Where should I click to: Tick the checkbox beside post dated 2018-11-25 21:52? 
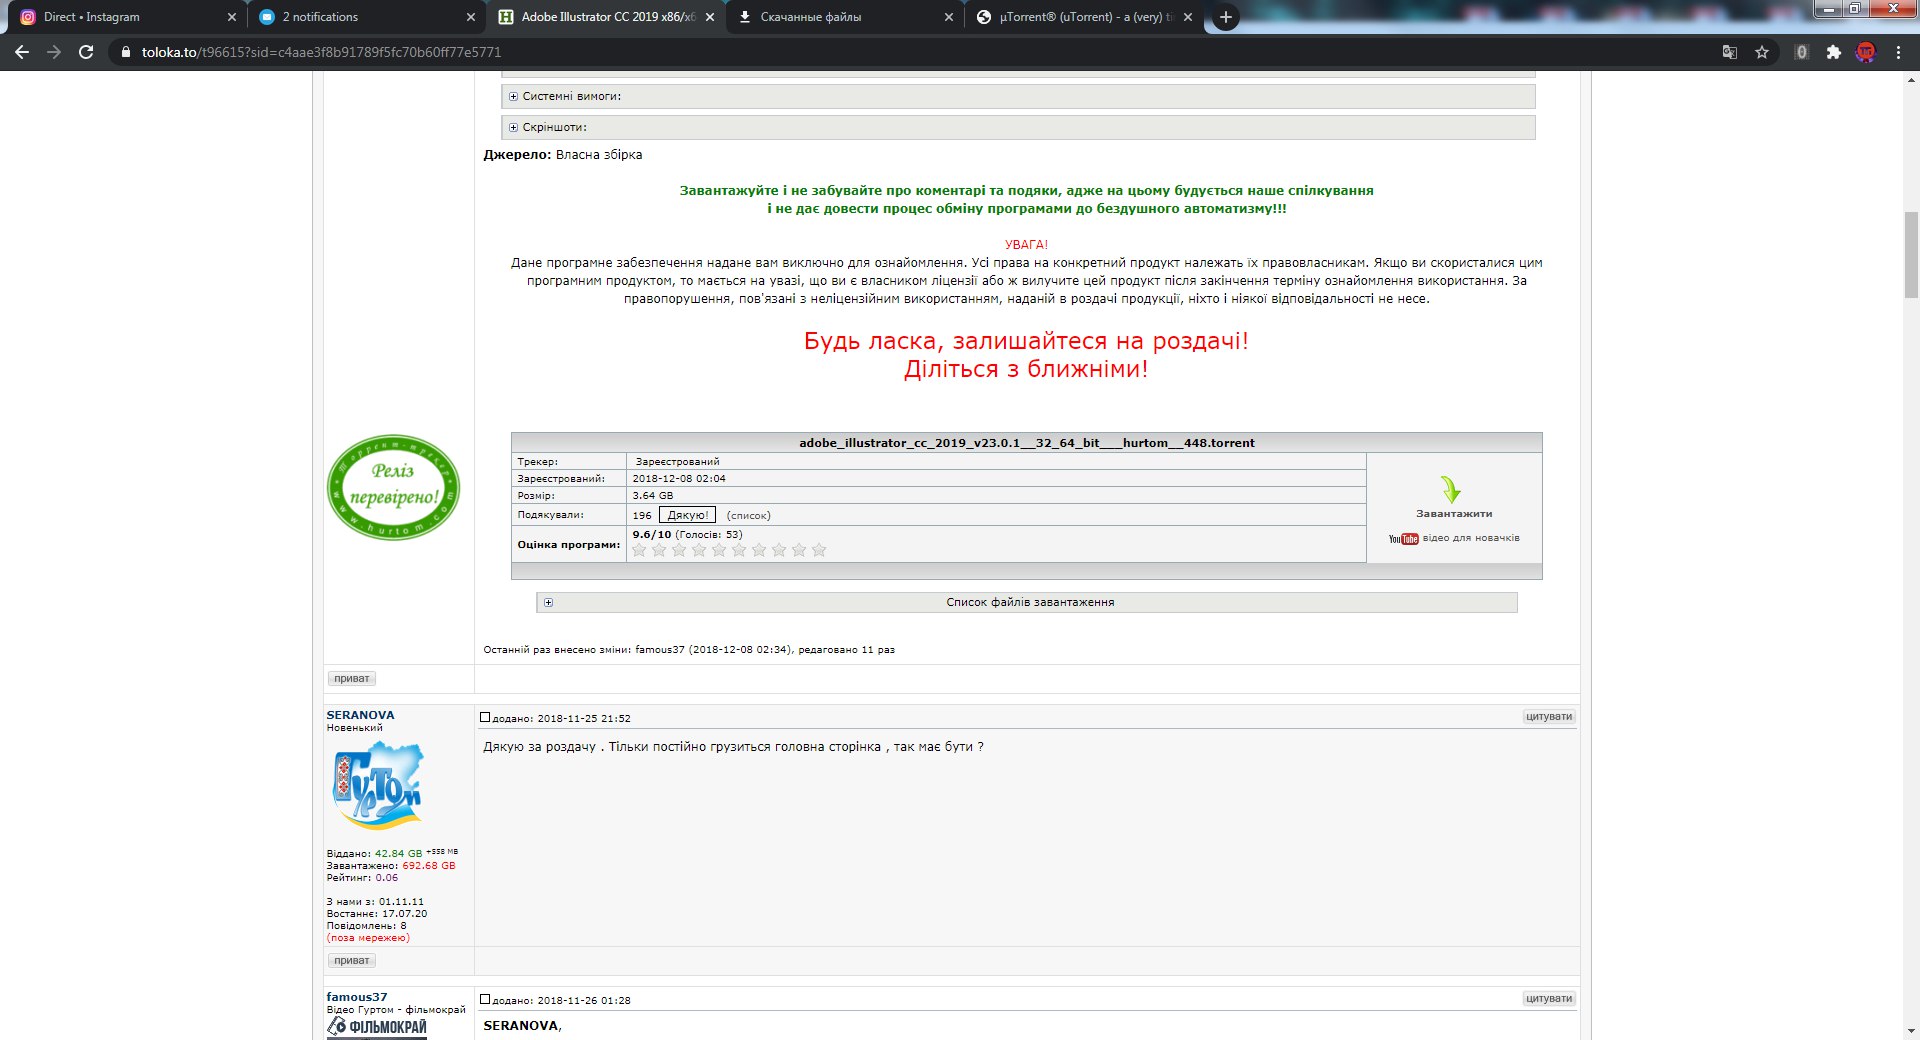pyautogui.click(x=485, y=717)
